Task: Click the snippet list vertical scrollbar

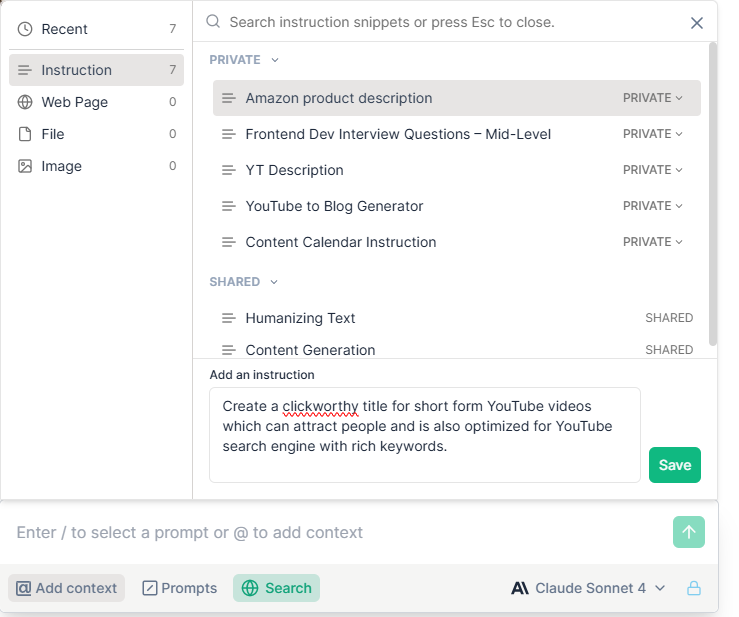Action: [x=713, y=194]
